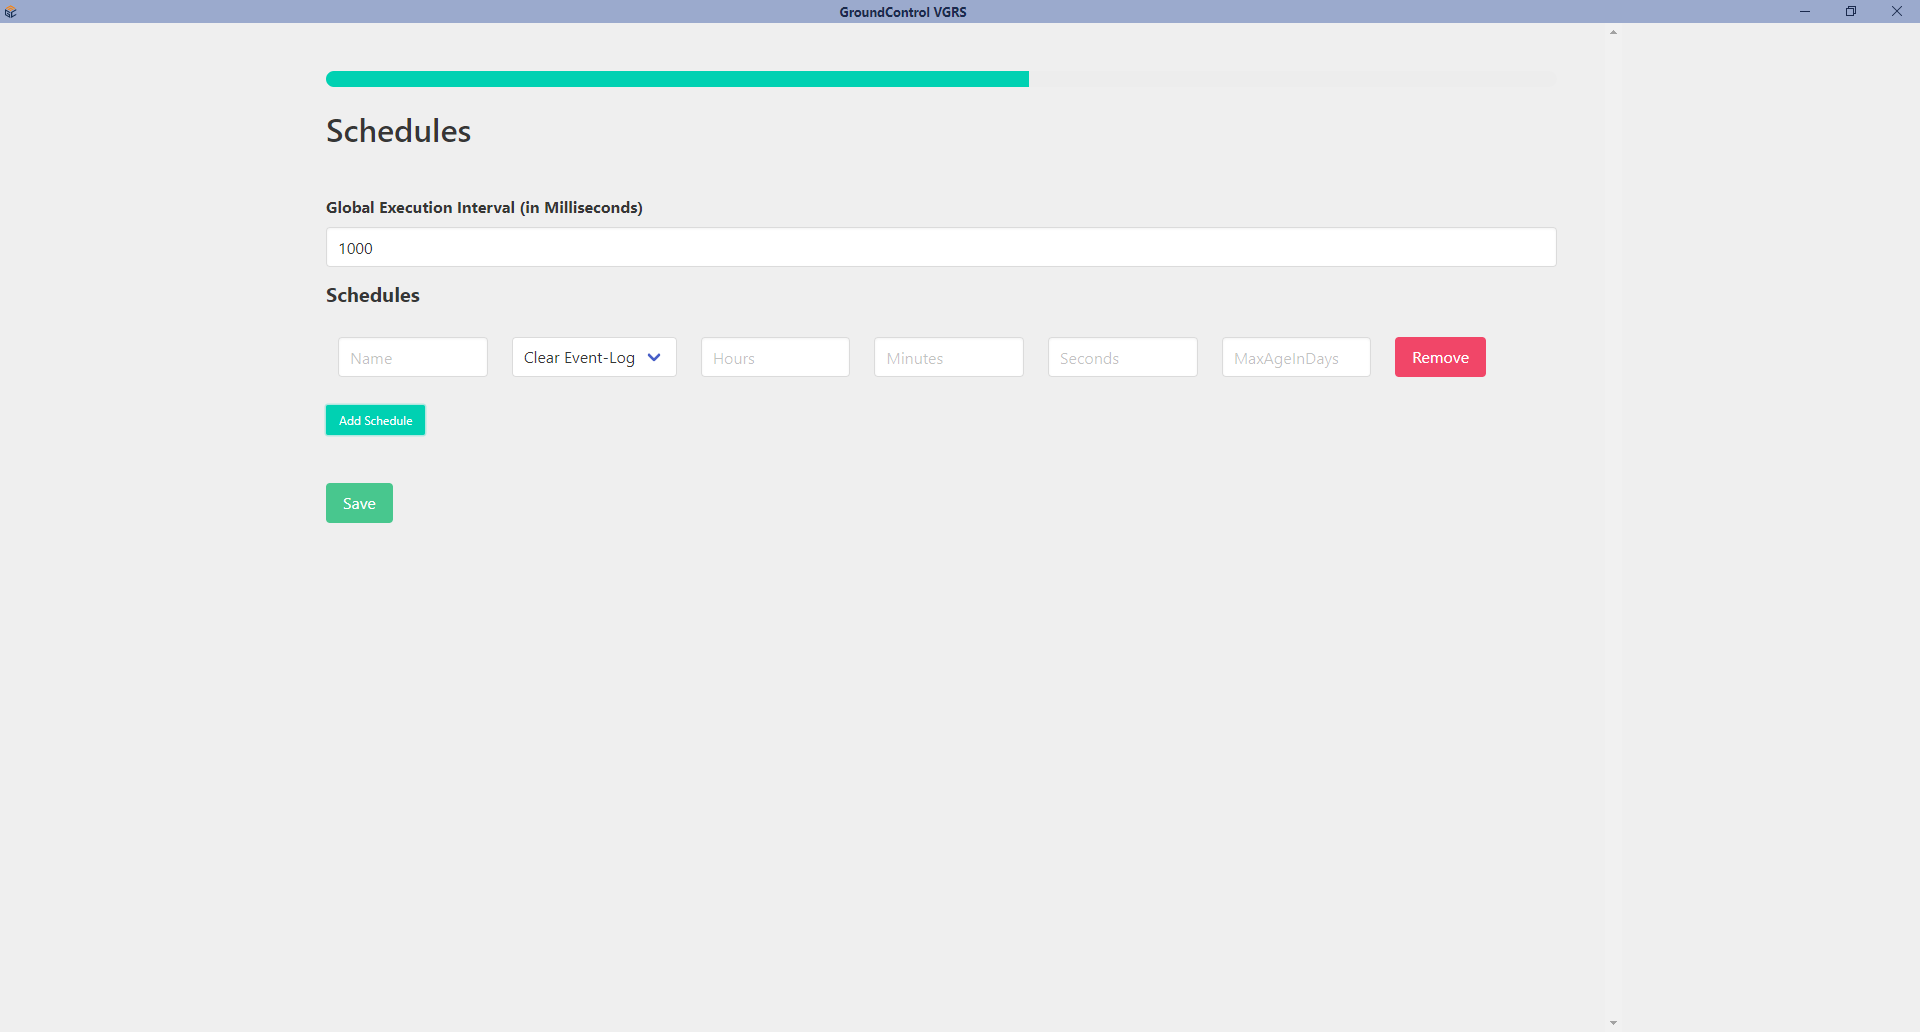The width and height of the screenshot is (1920, 1032).
Task: Select the Minutes input box
Action: [948, 357]
